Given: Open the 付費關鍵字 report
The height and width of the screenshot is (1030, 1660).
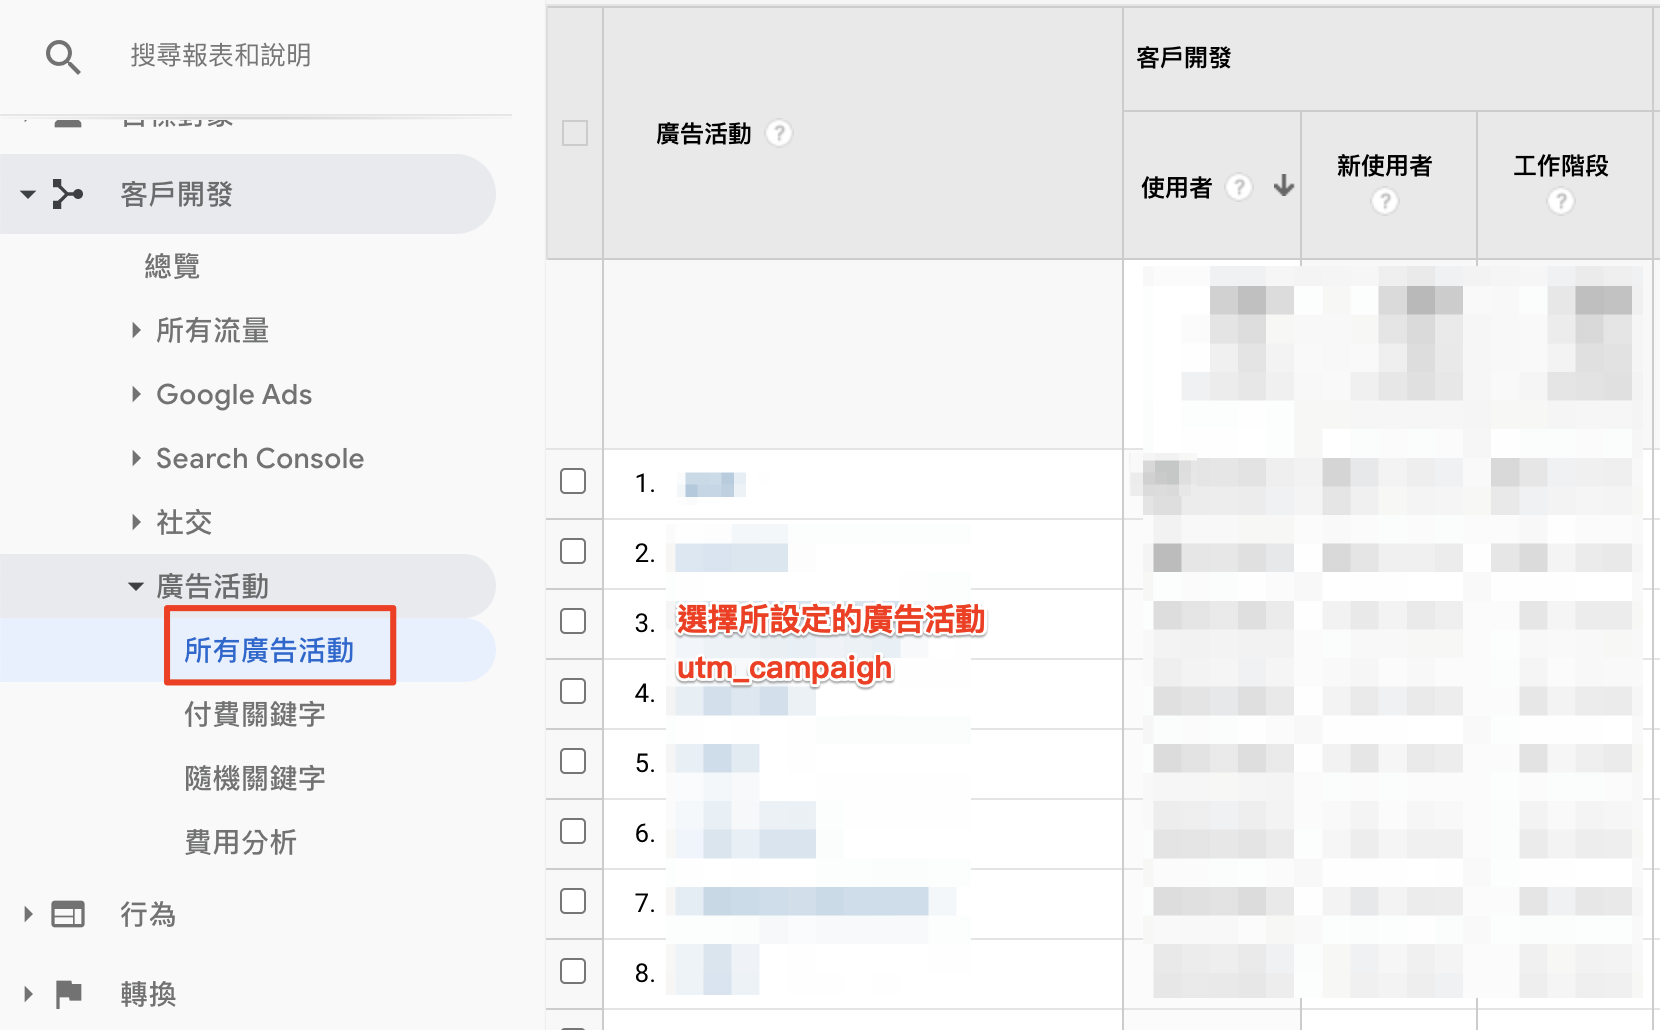Looking at the screenshot, I should [255, 714].
